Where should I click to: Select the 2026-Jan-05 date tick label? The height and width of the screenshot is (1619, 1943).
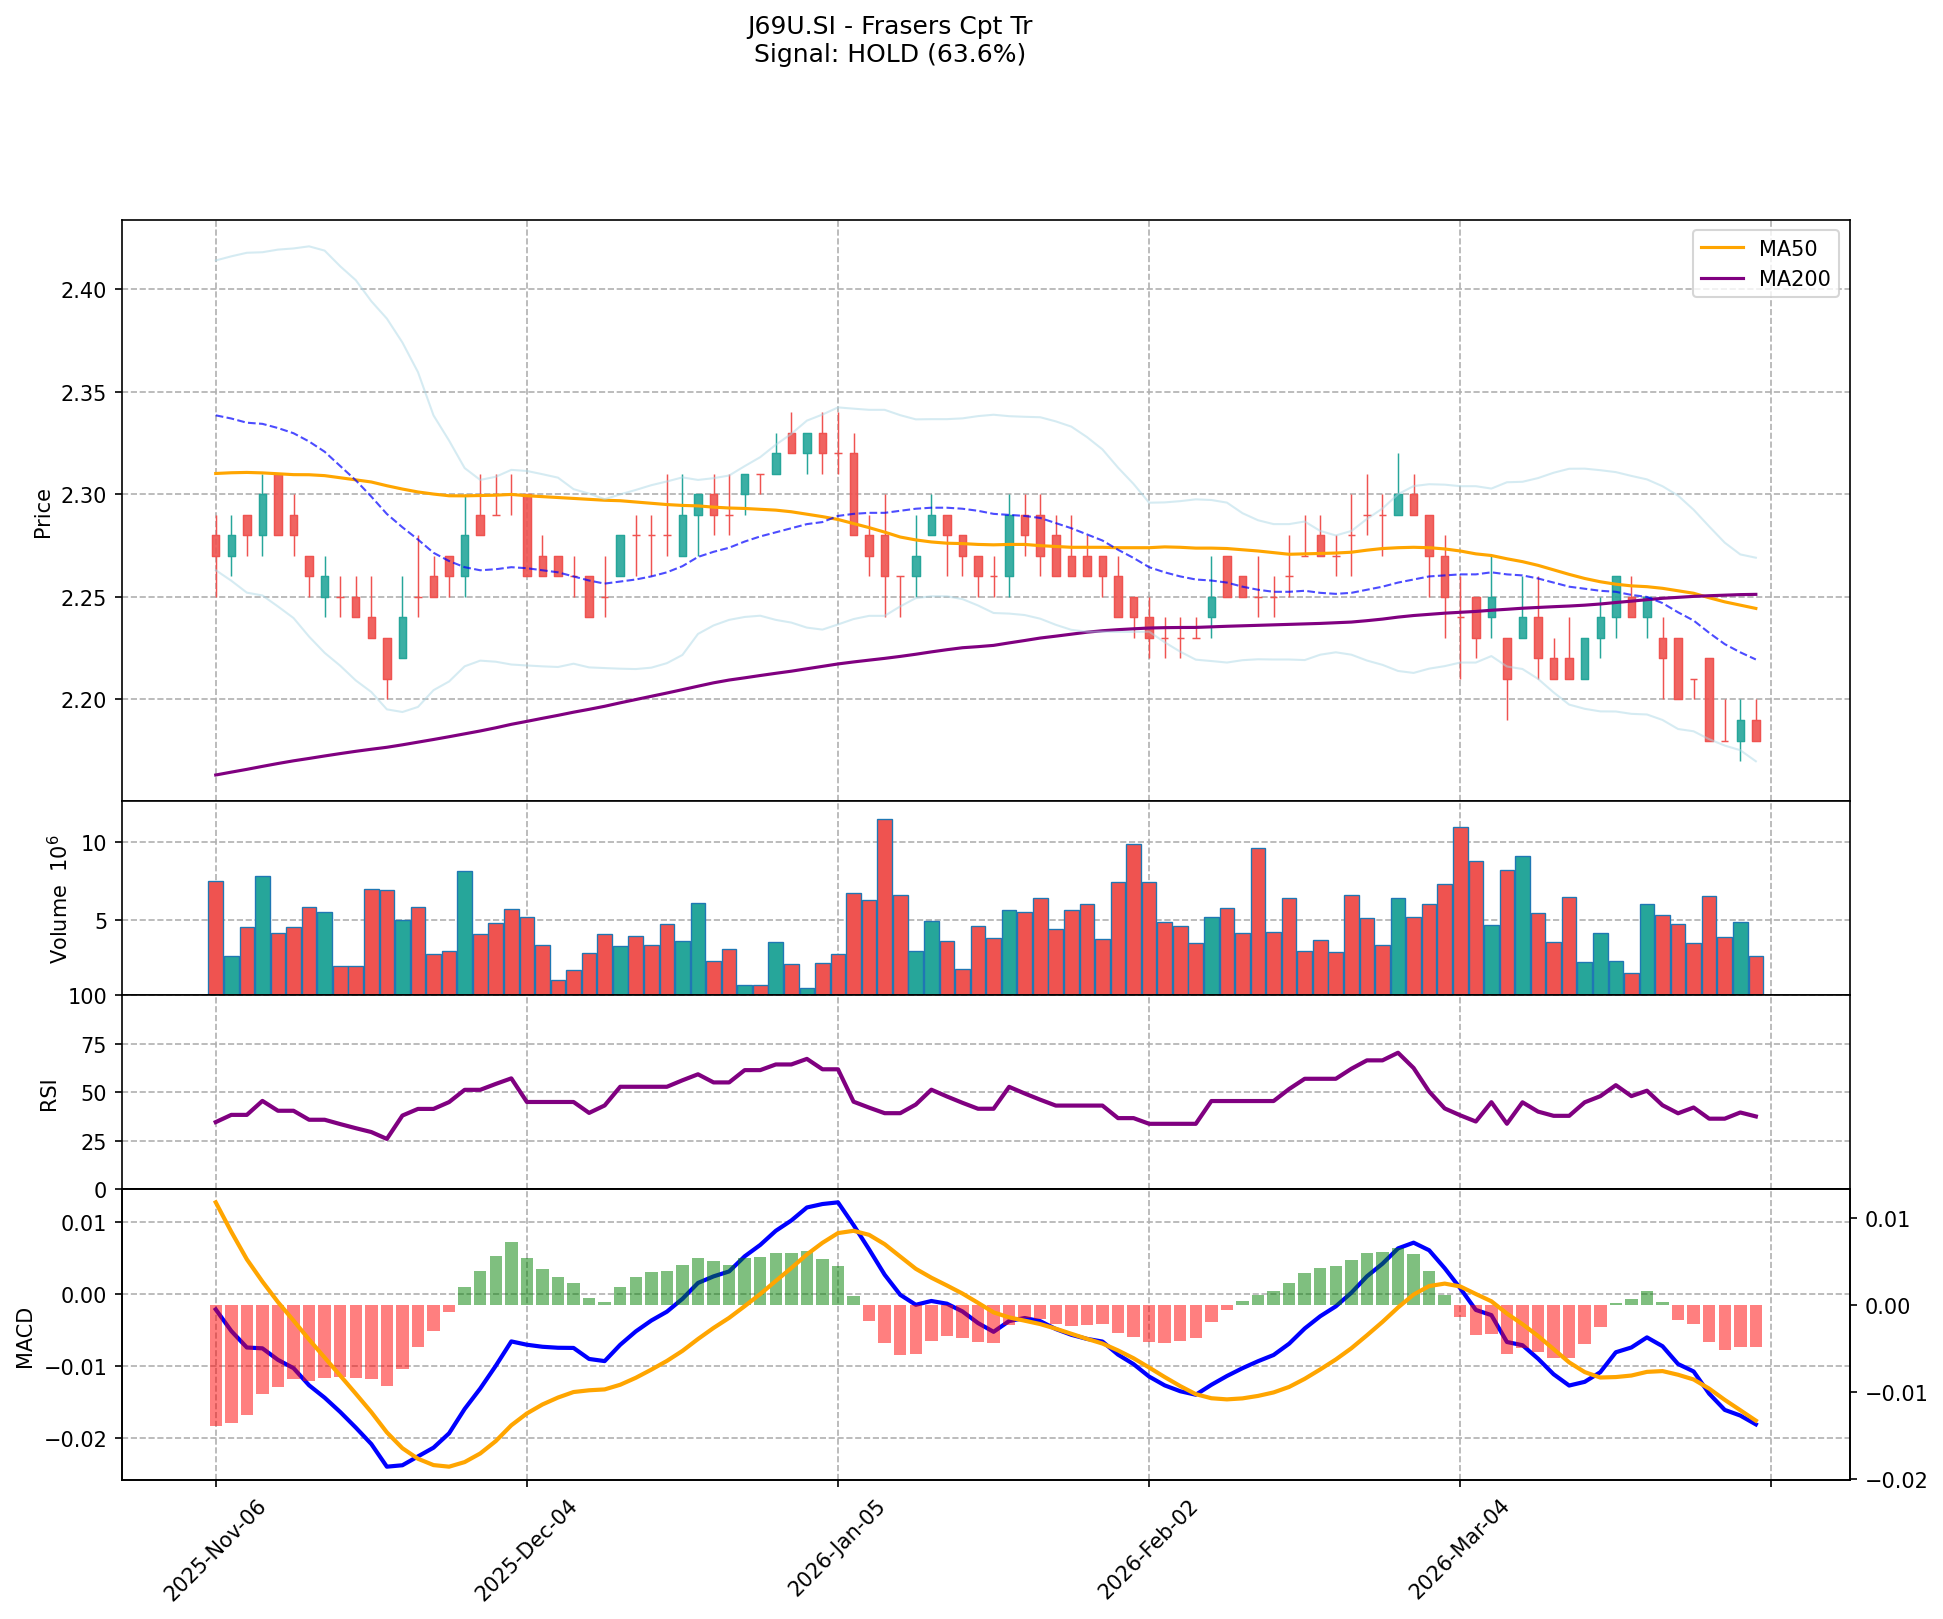click(834, 1548)
